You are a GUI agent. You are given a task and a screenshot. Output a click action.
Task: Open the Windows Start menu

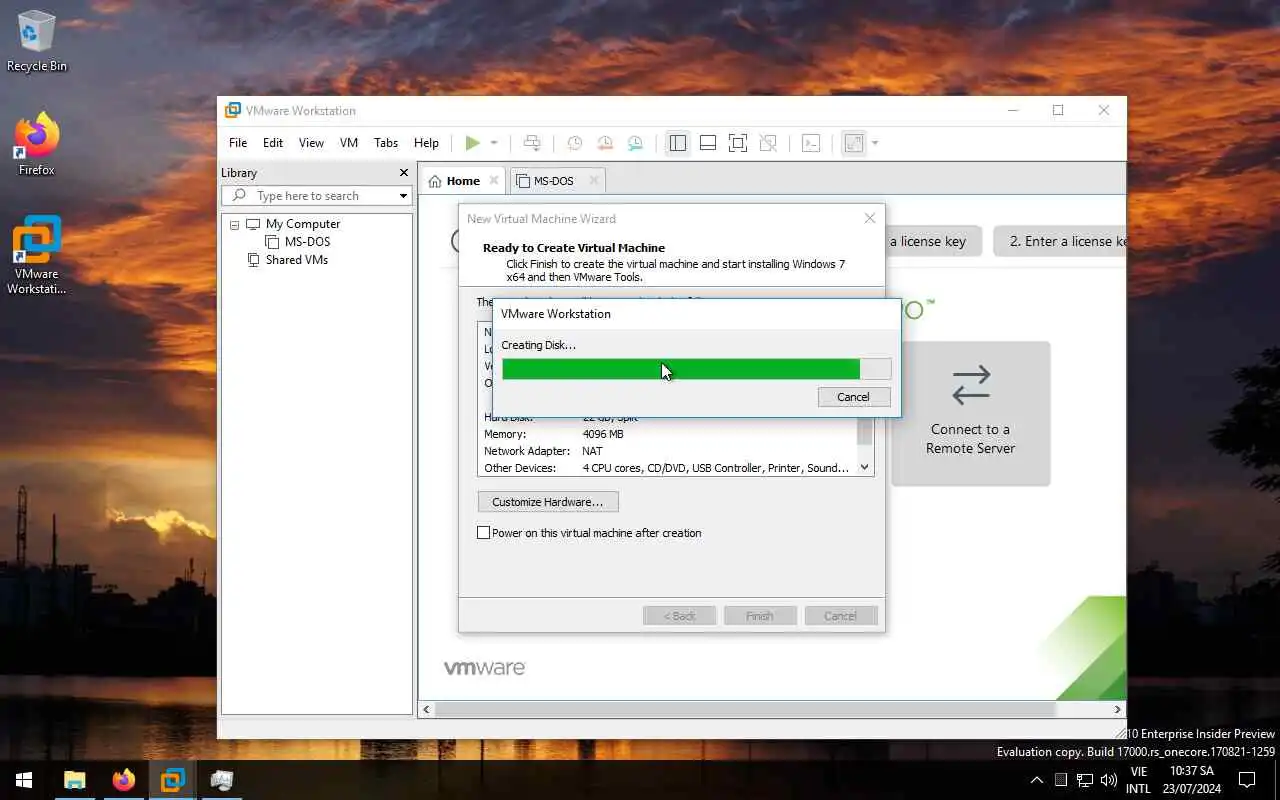(x=24, y=780)
